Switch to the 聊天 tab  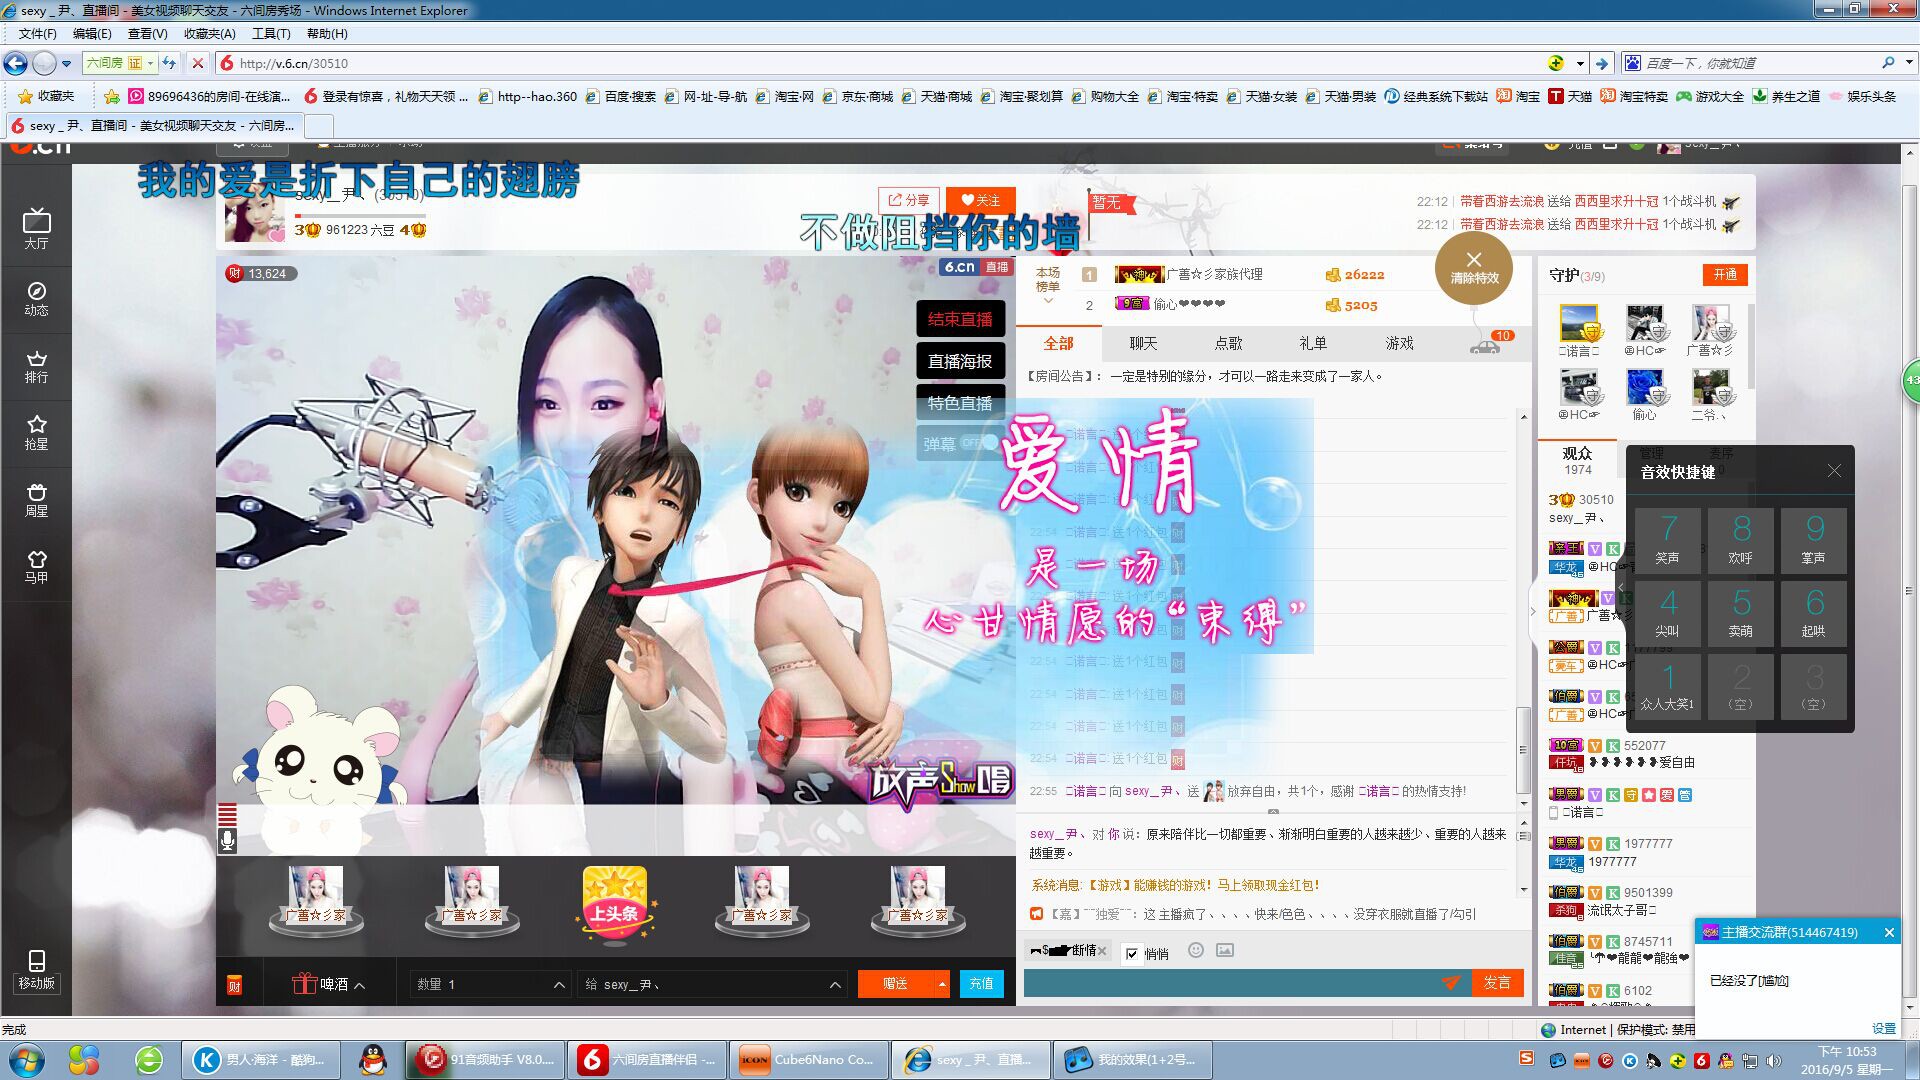point(1143,343)
